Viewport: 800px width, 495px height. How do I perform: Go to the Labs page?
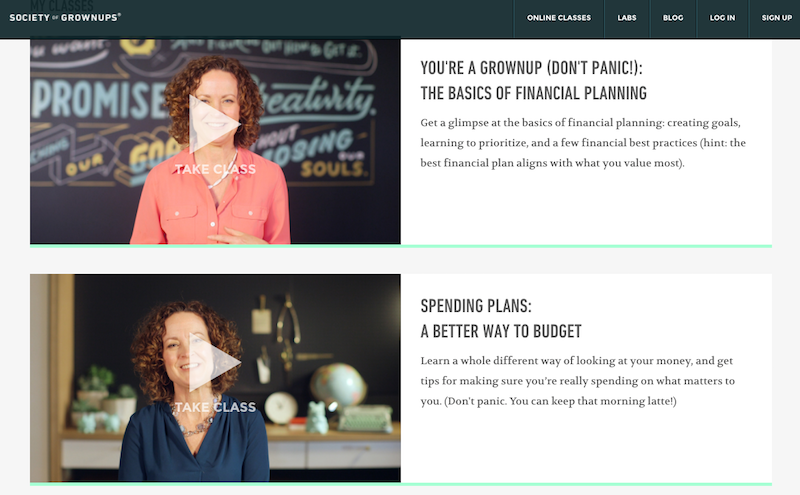coord(627,18)
